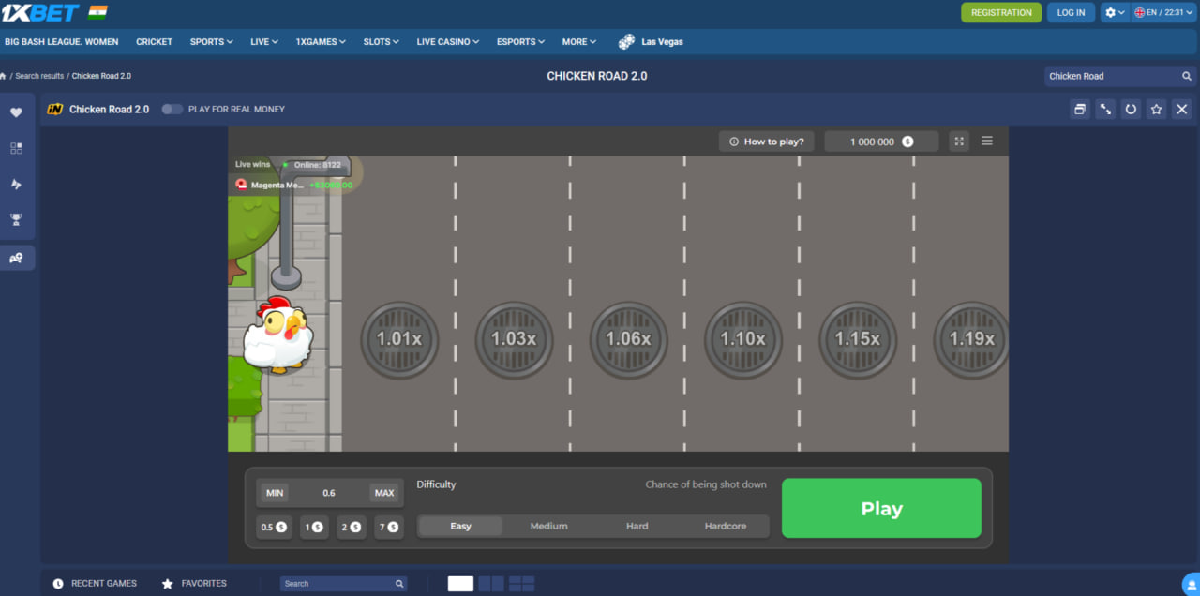Open the multi-window view icon
This screenshot has width=1200, height=596.
[x=1080, y=109]
